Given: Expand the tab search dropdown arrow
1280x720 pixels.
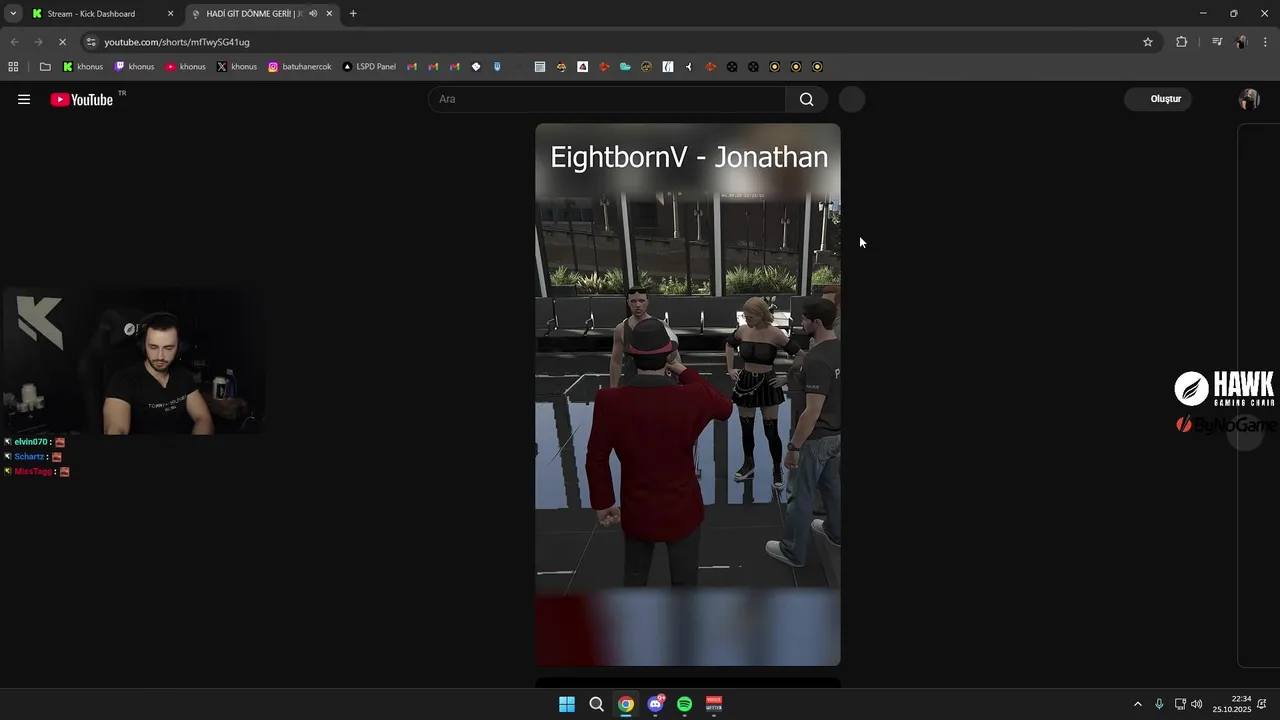Looking at the screenshot, I should [13, 14].
